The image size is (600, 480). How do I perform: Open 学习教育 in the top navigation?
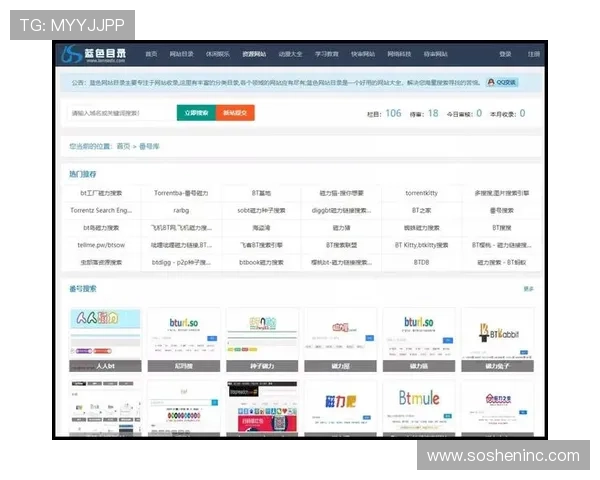(x=327, y=54)
